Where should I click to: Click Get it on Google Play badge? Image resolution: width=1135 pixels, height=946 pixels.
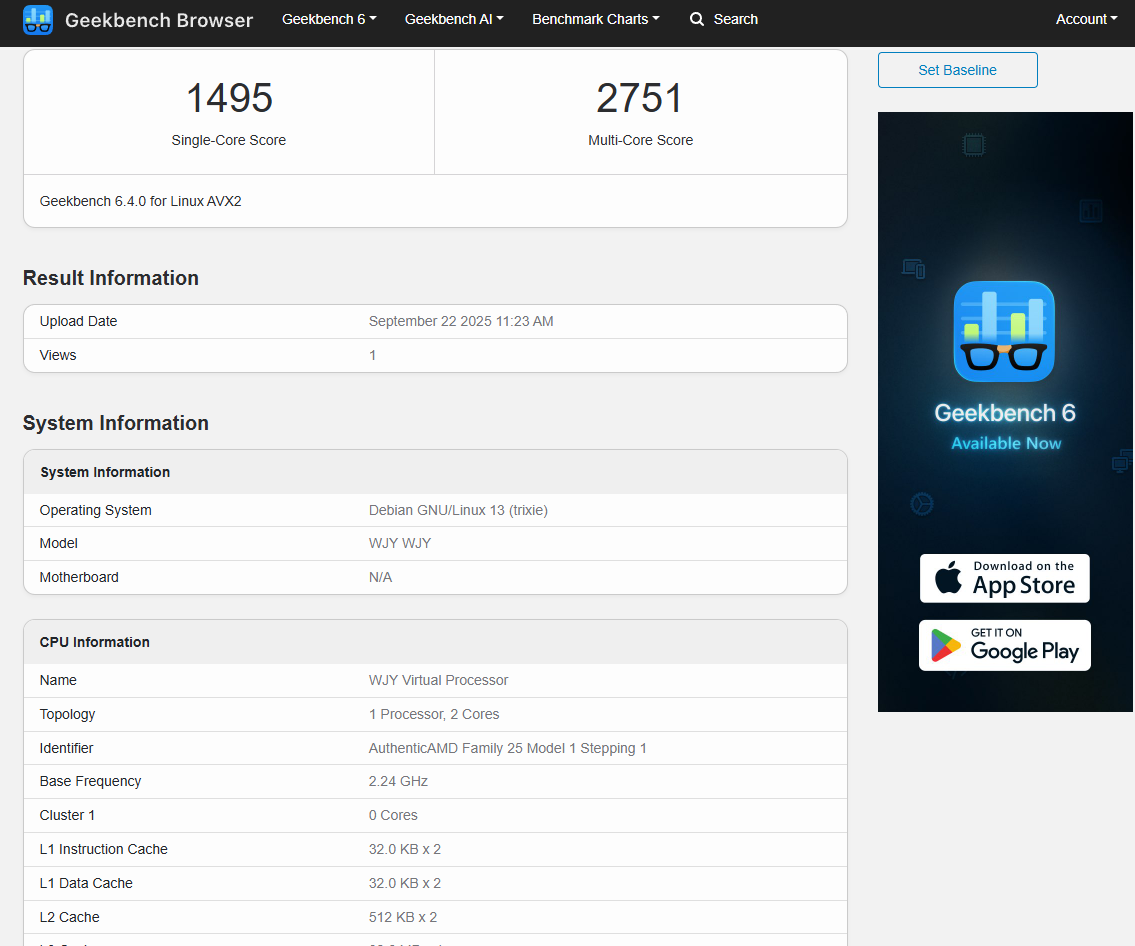point(1005,645)
